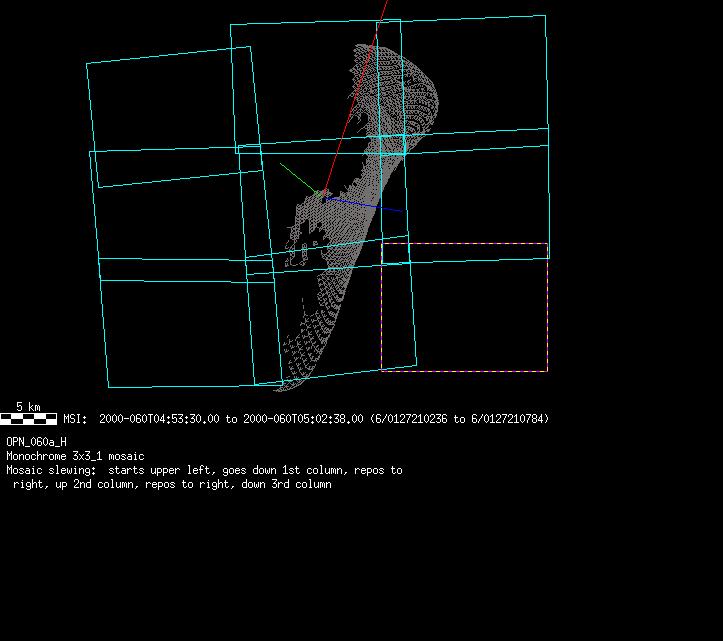Click the red axis line
Viewport: 723px width, 641px height.
click(356, 98)
